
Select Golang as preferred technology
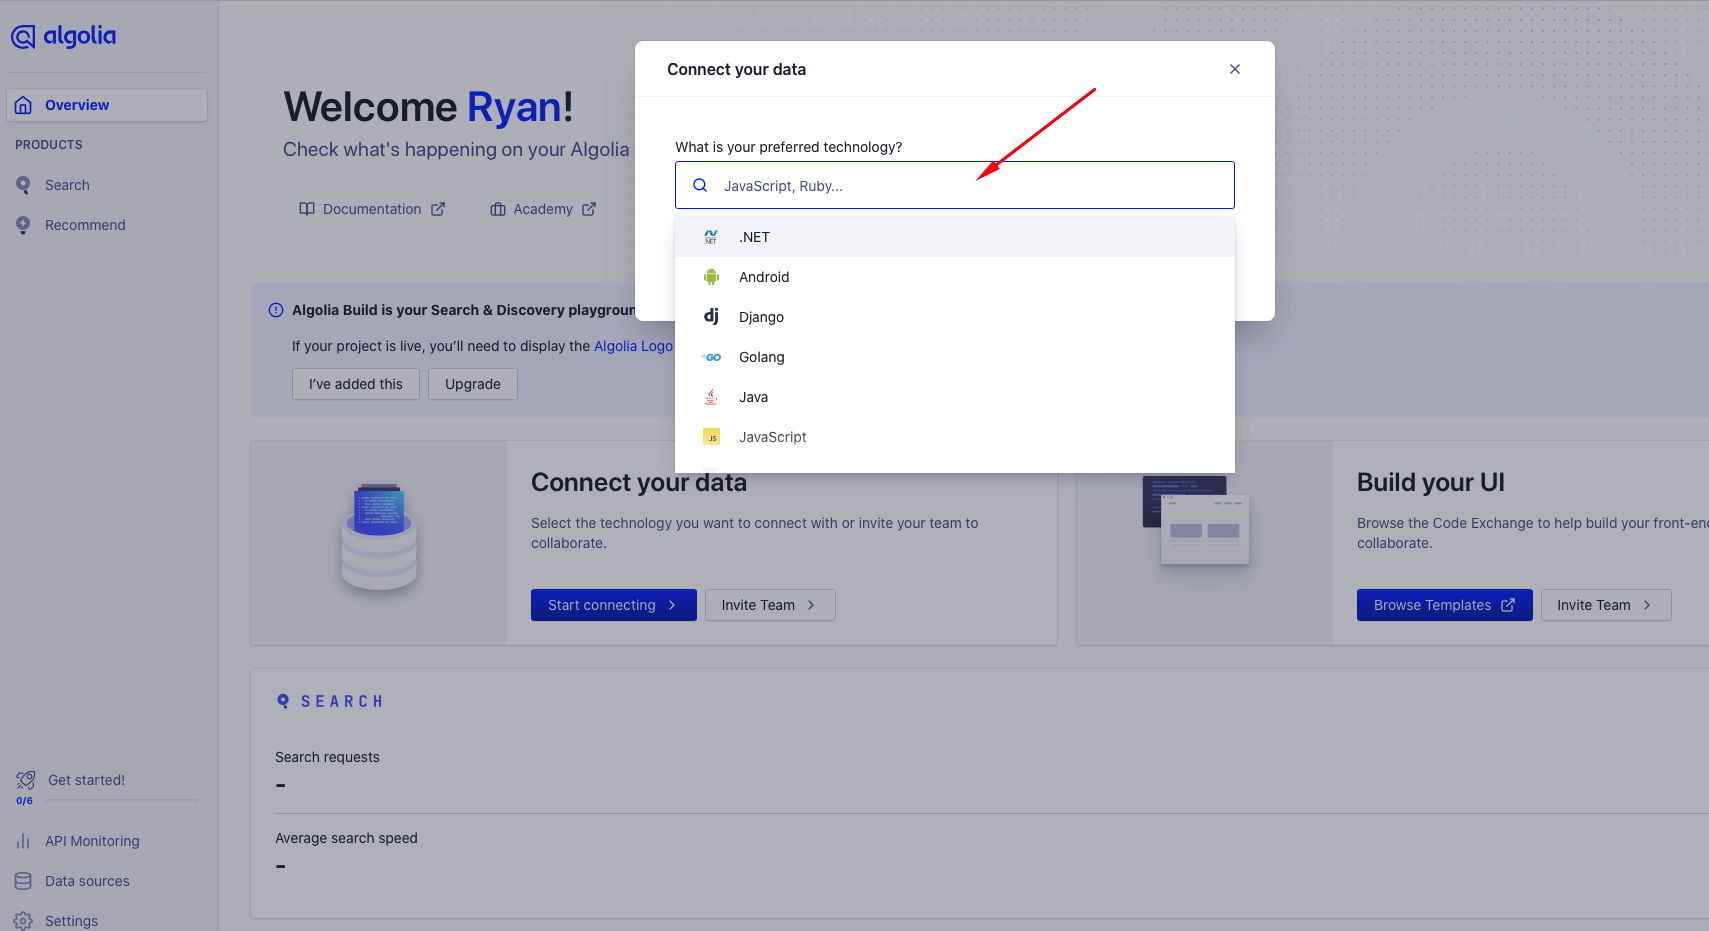(x=955, y=357)
